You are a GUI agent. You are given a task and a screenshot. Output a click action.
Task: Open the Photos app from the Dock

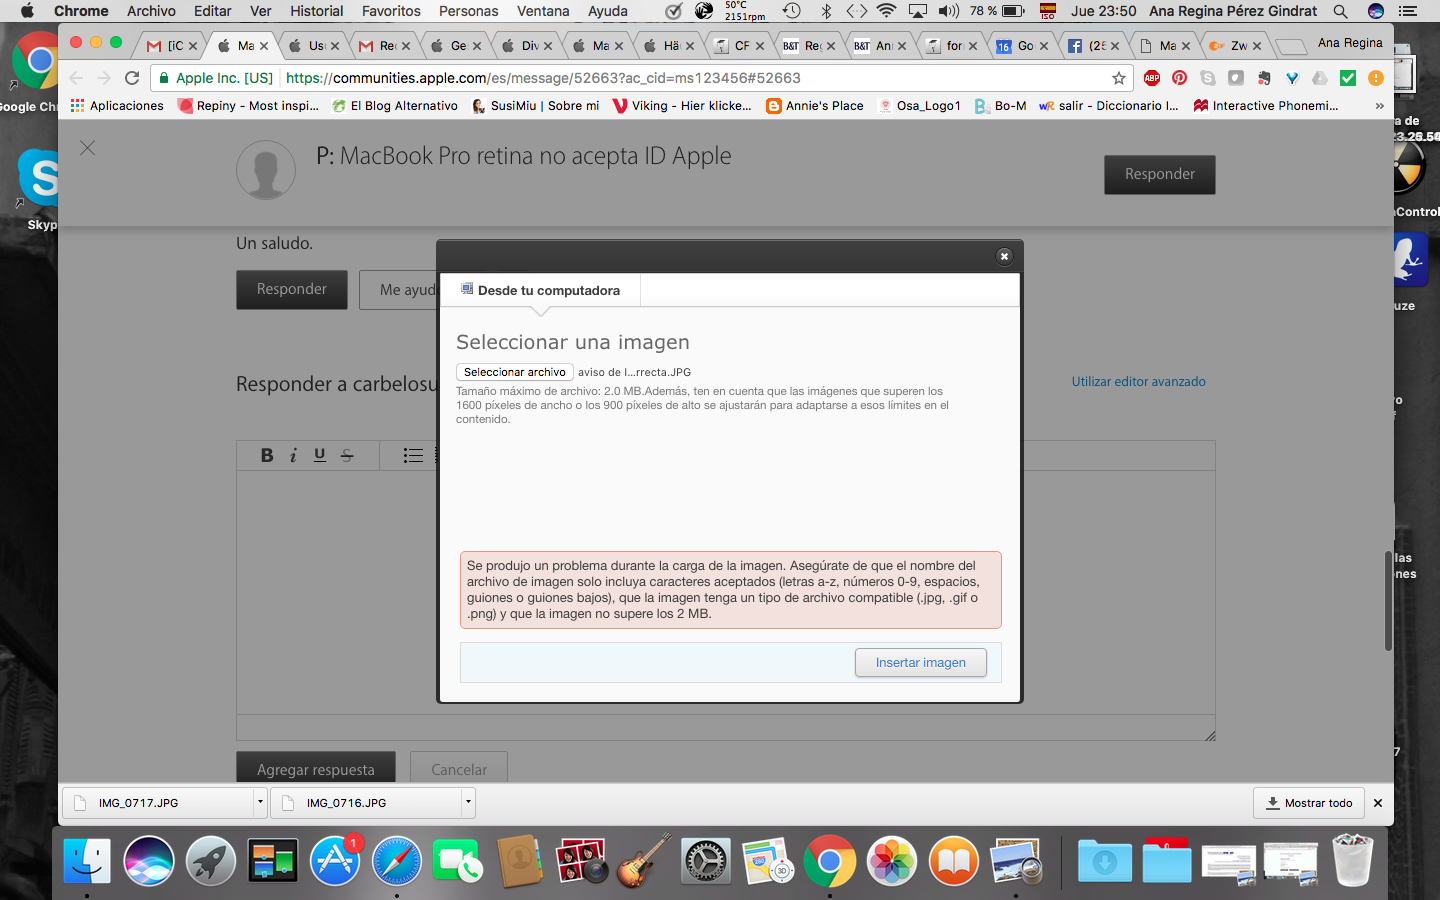[892, 860]
